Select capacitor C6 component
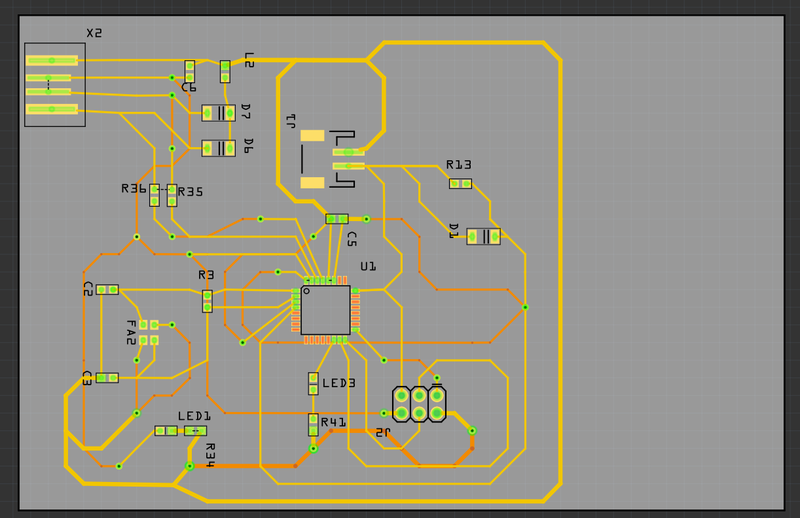Image resolution: width=800 pixels, height=518 pixels. [189, 71]
